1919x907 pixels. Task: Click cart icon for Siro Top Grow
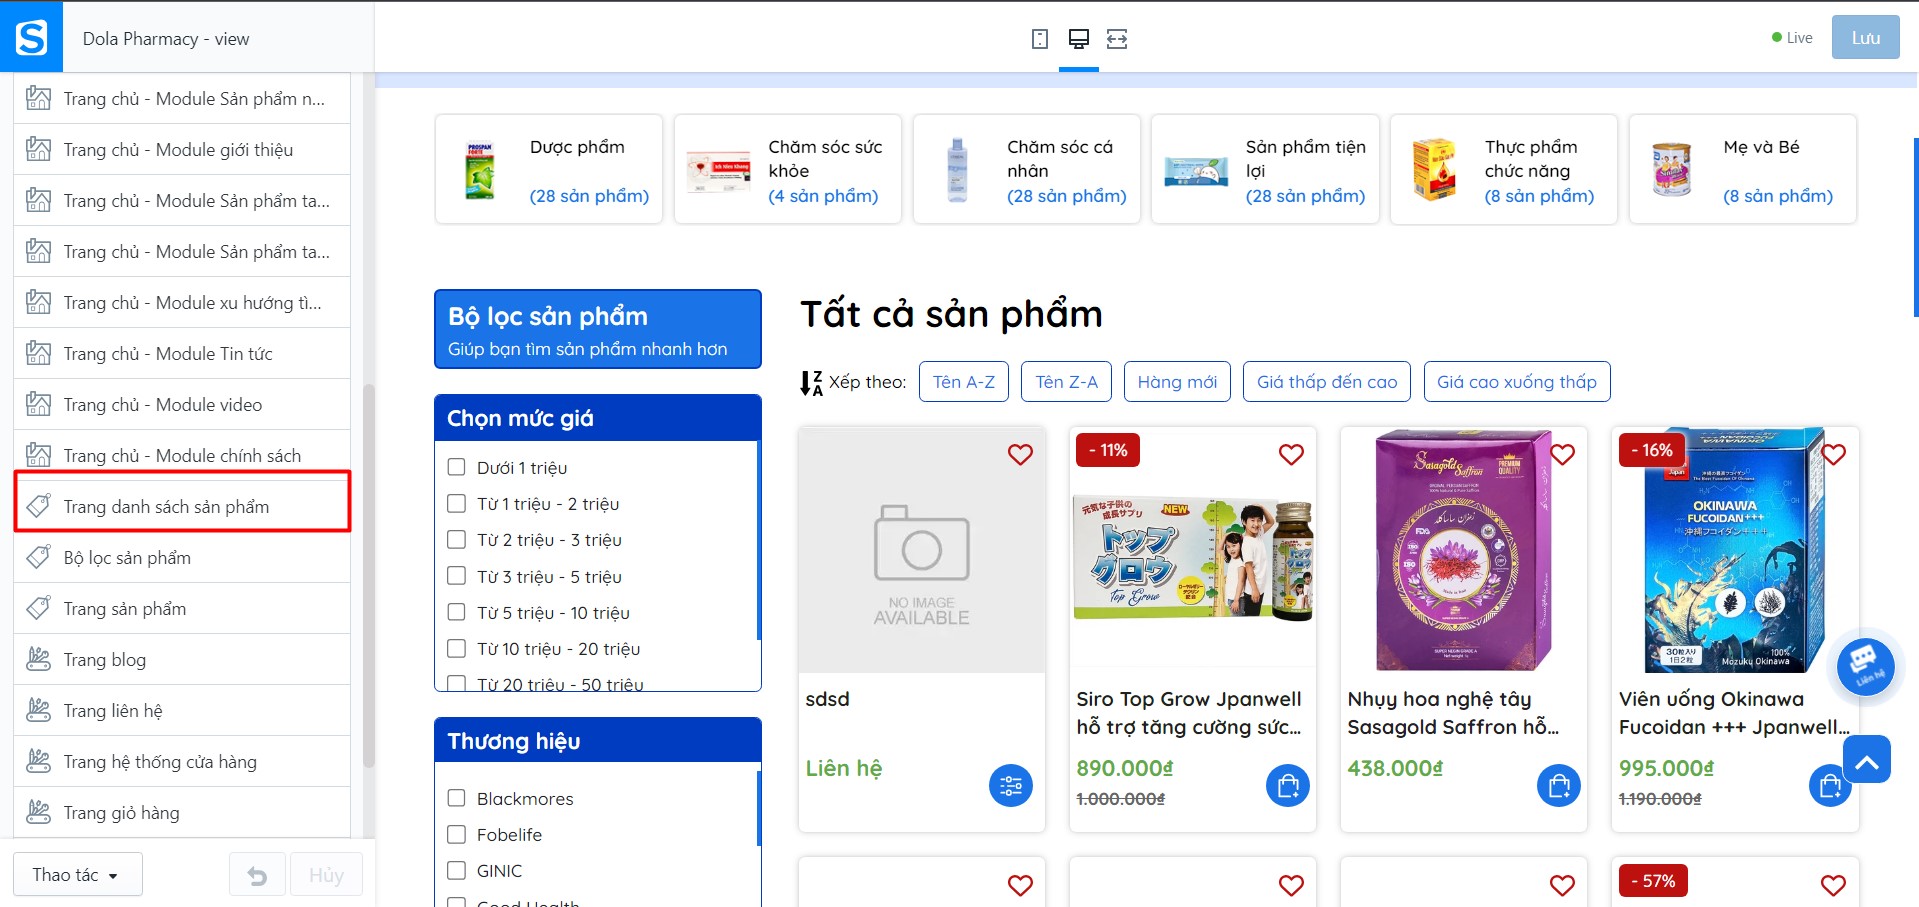1288,786
